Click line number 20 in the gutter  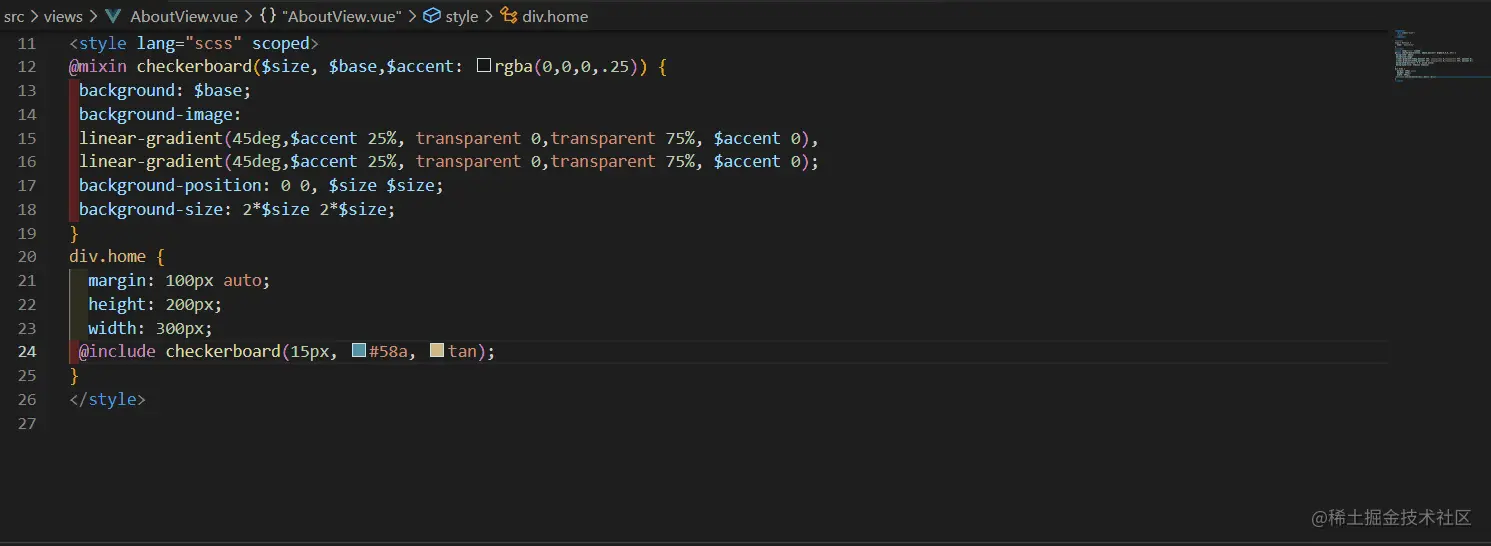[x=27, y=256]
